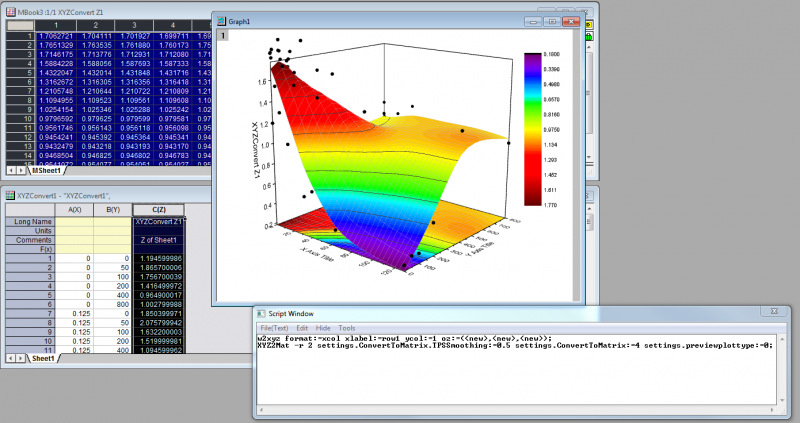Click the XYZ2Mat script line in Script Window
This screenshot has width=800, height=423.
pos(515,345)
